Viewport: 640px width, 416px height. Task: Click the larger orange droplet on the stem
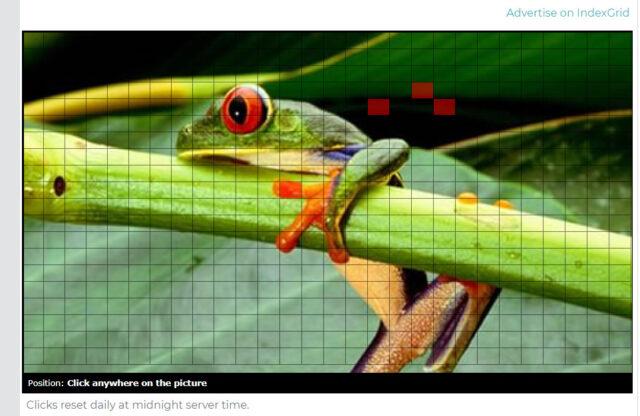tap(468, 198)
